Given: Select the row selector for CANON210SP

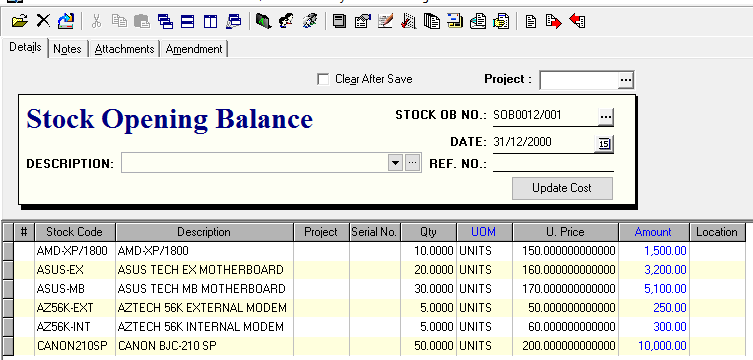Looking at the screenshot, I should pos(8,346).
